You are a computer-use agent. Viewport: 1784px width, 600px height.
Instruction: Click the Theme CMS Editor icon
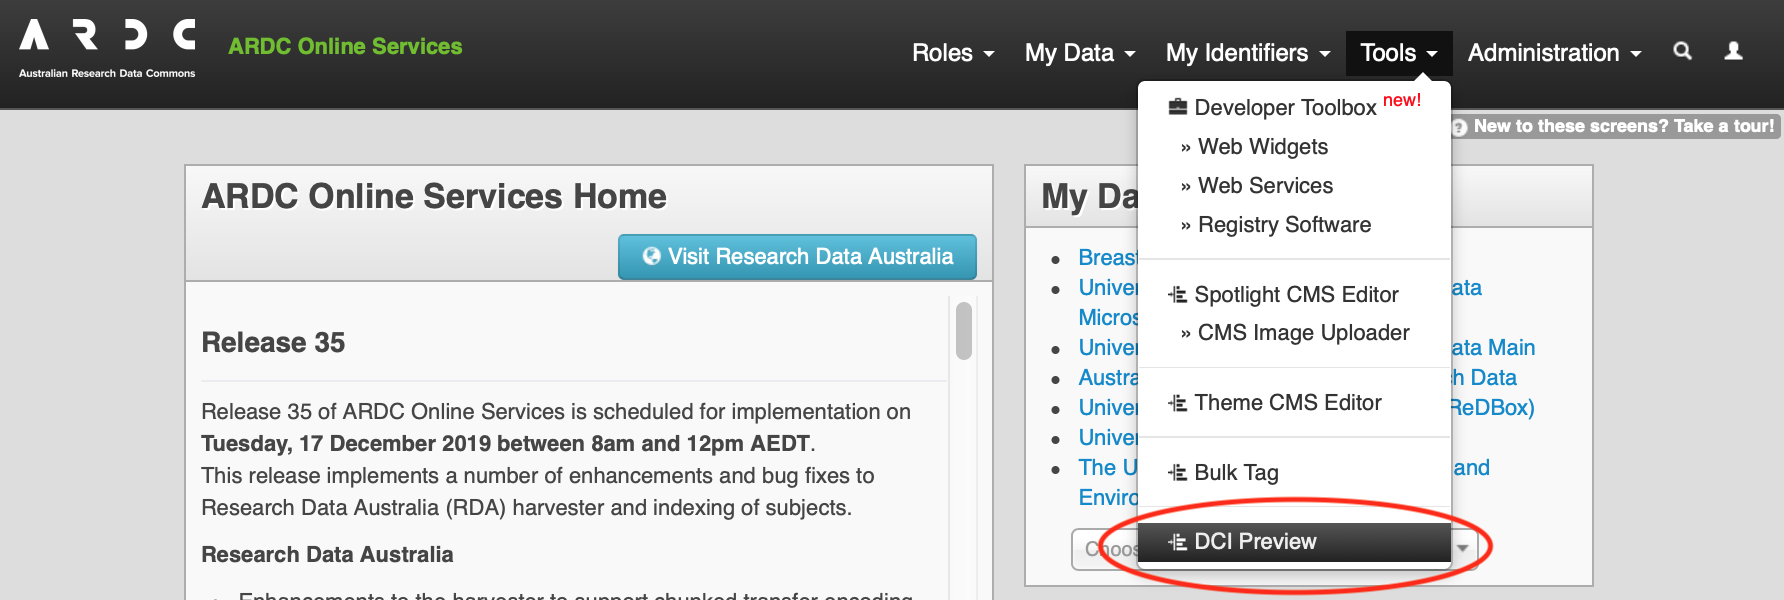1178,403
